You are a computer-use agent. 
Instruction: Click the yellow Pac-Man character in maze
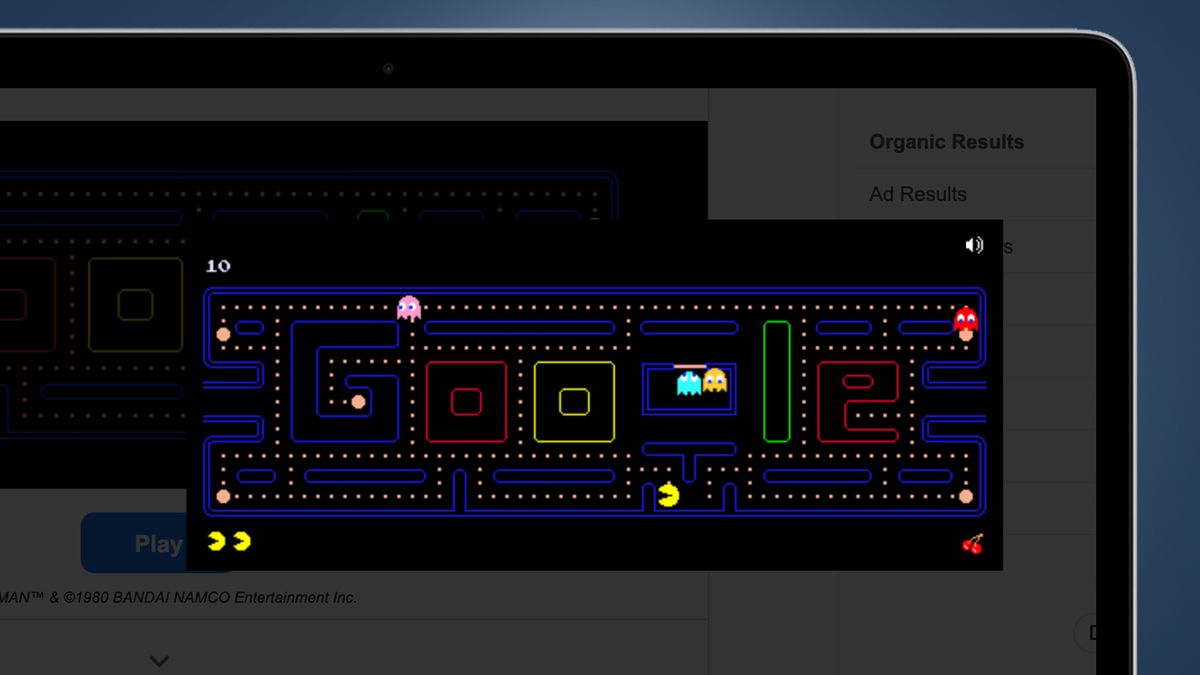[x=669, y=494]
